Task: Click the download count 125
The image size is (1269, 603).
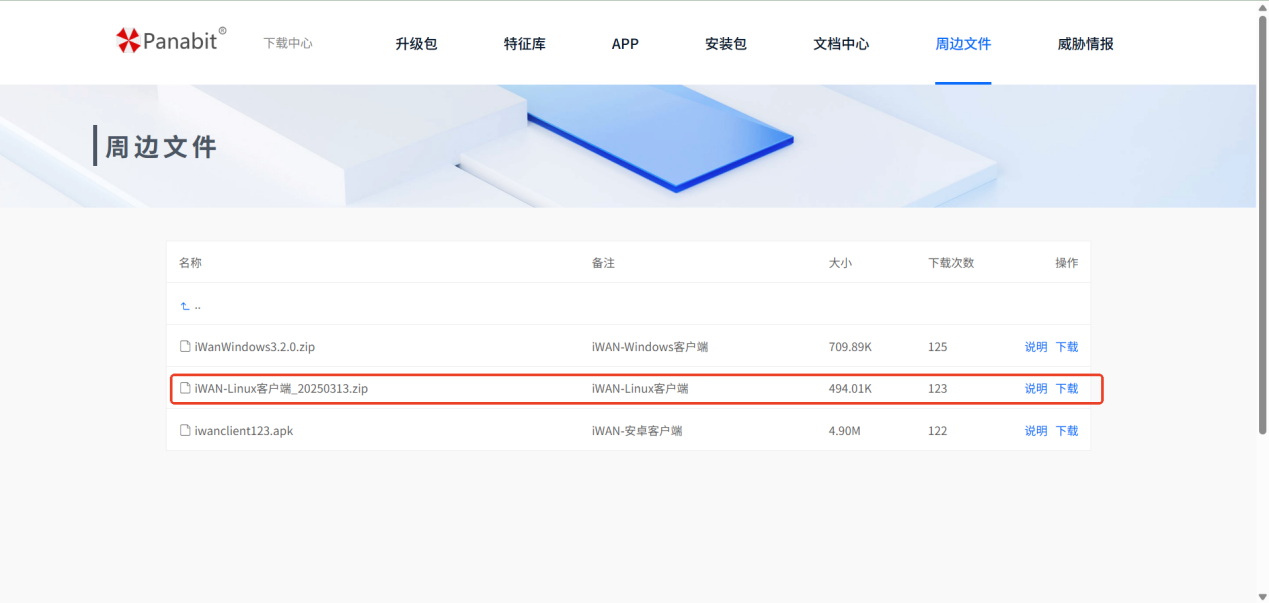Action: point(937,347)
